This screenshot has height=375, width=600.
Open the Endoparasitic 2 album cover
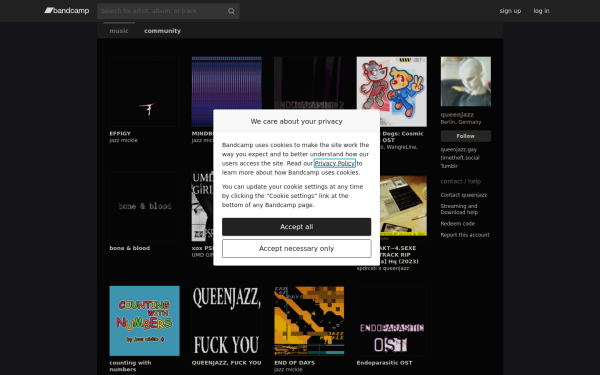click(309, 83)
